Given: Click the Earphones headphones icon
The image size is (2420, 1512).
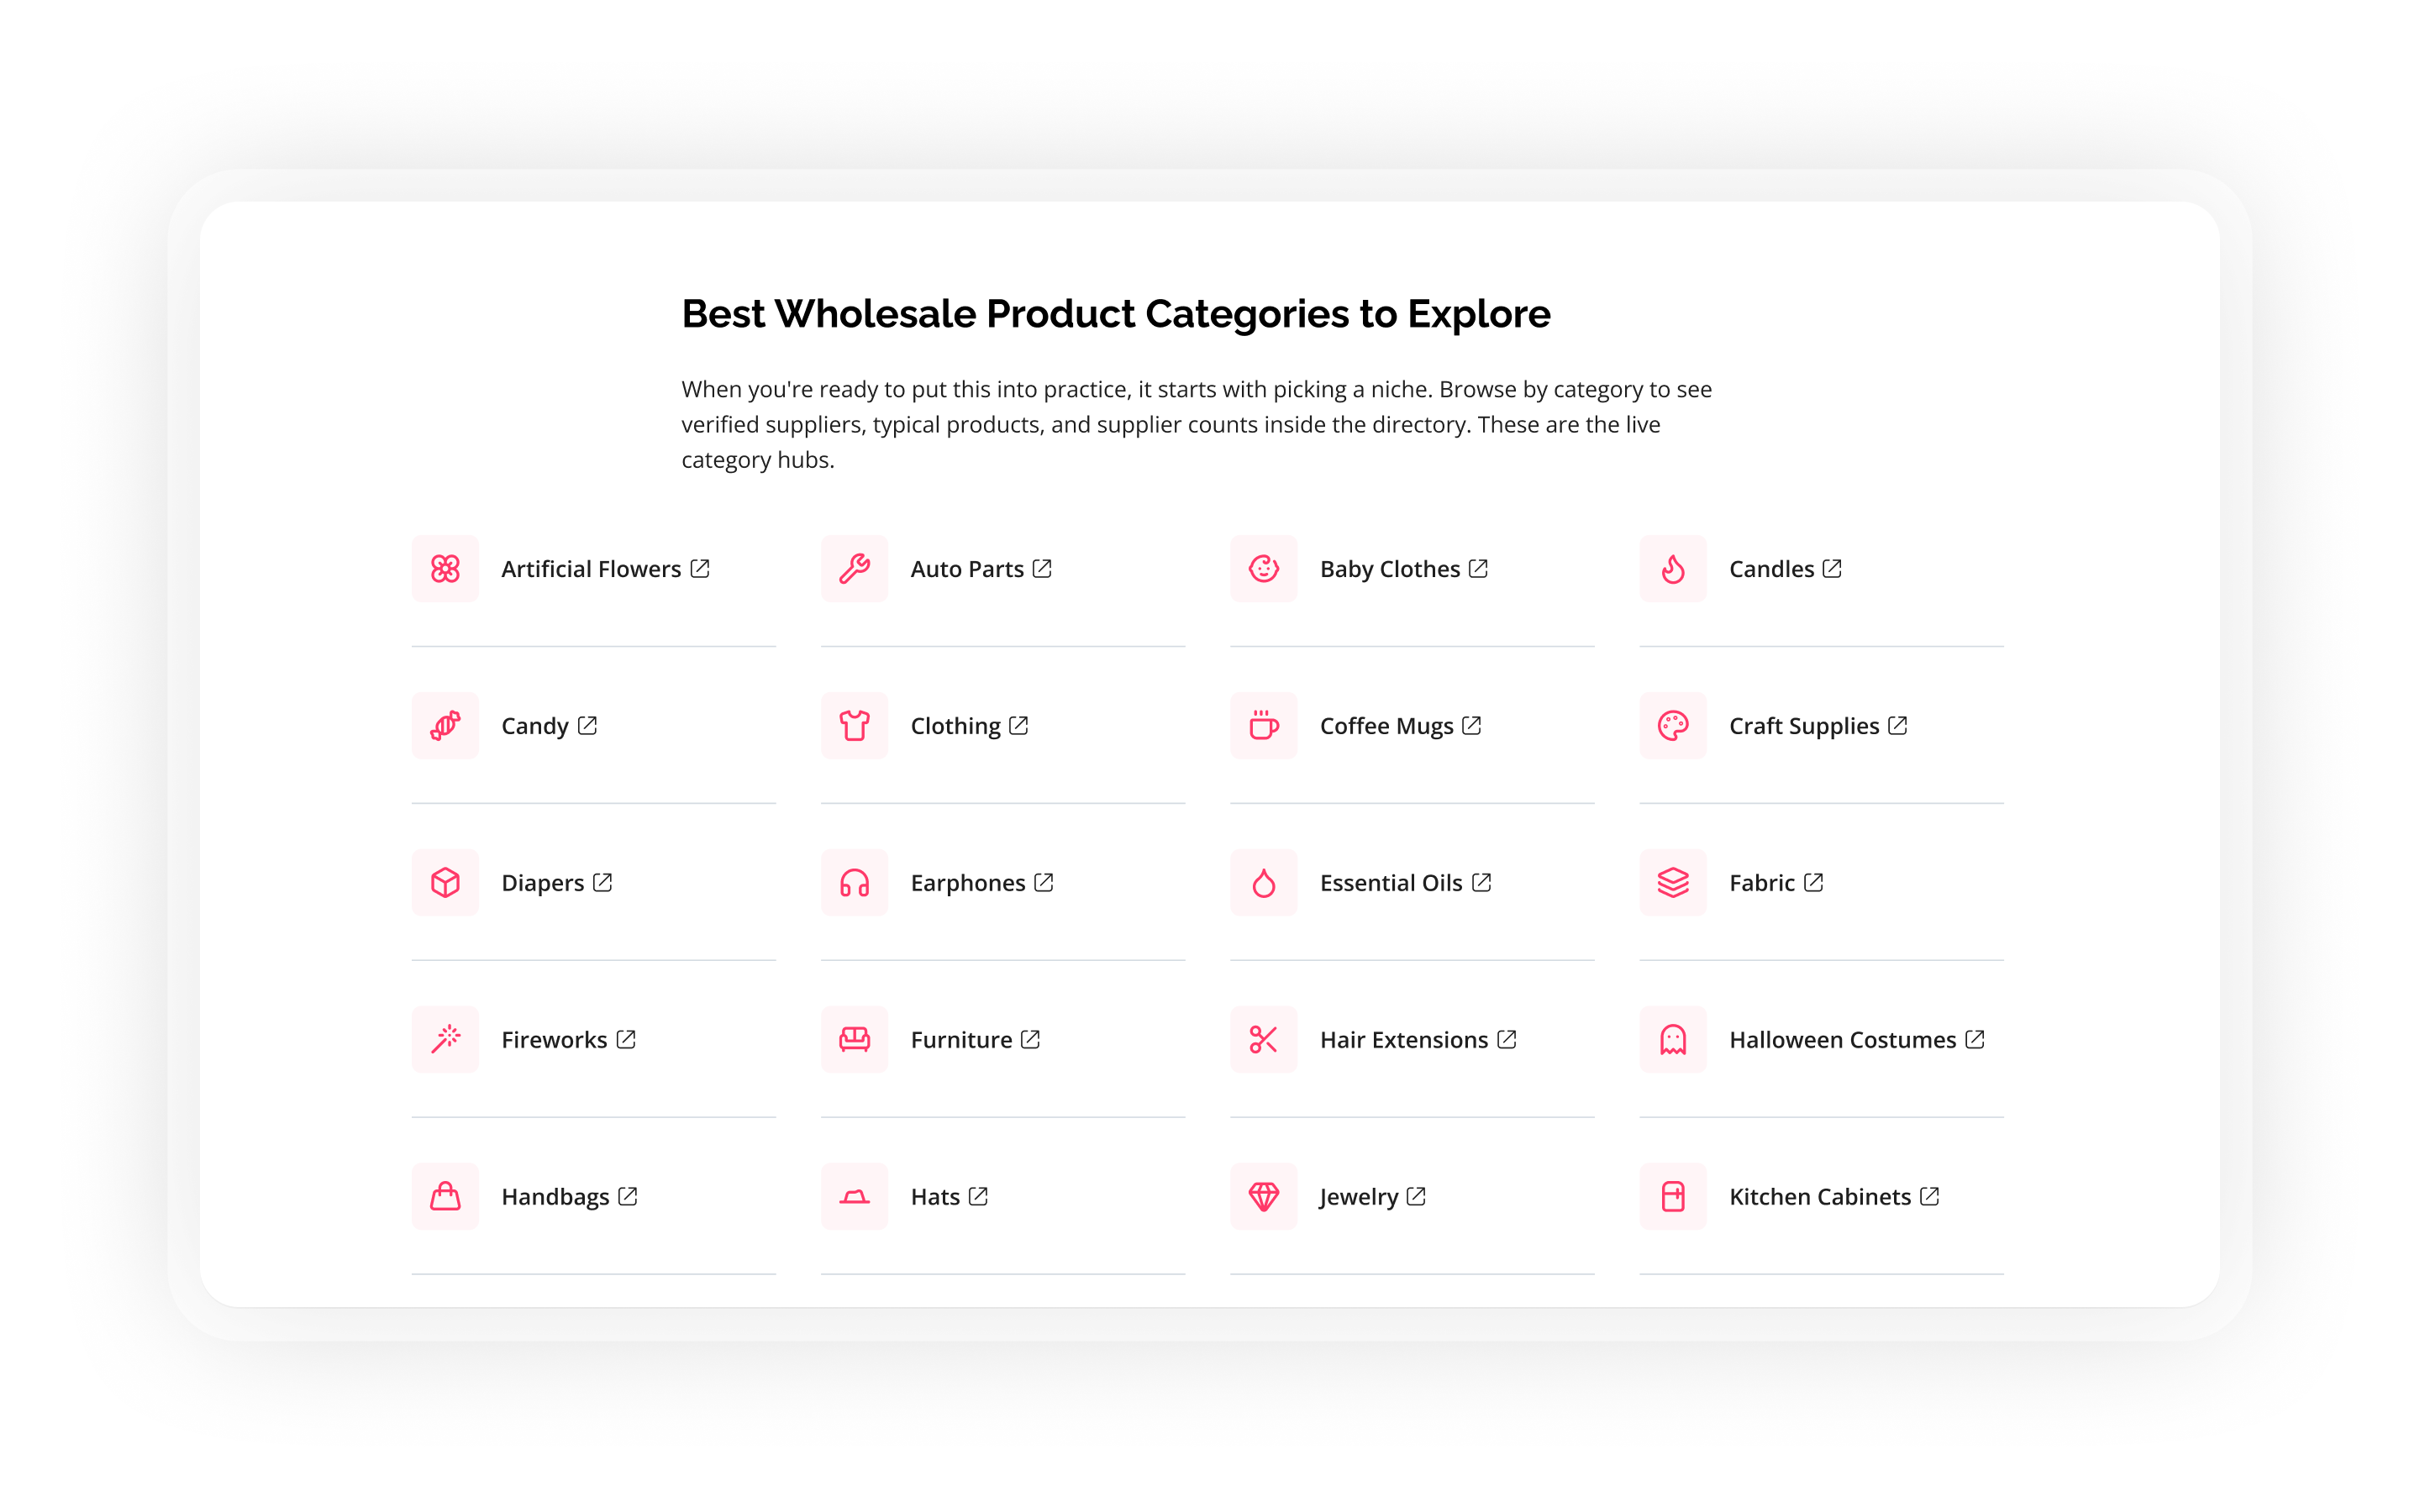Looking at the screenshot, I should pos(854,883).
